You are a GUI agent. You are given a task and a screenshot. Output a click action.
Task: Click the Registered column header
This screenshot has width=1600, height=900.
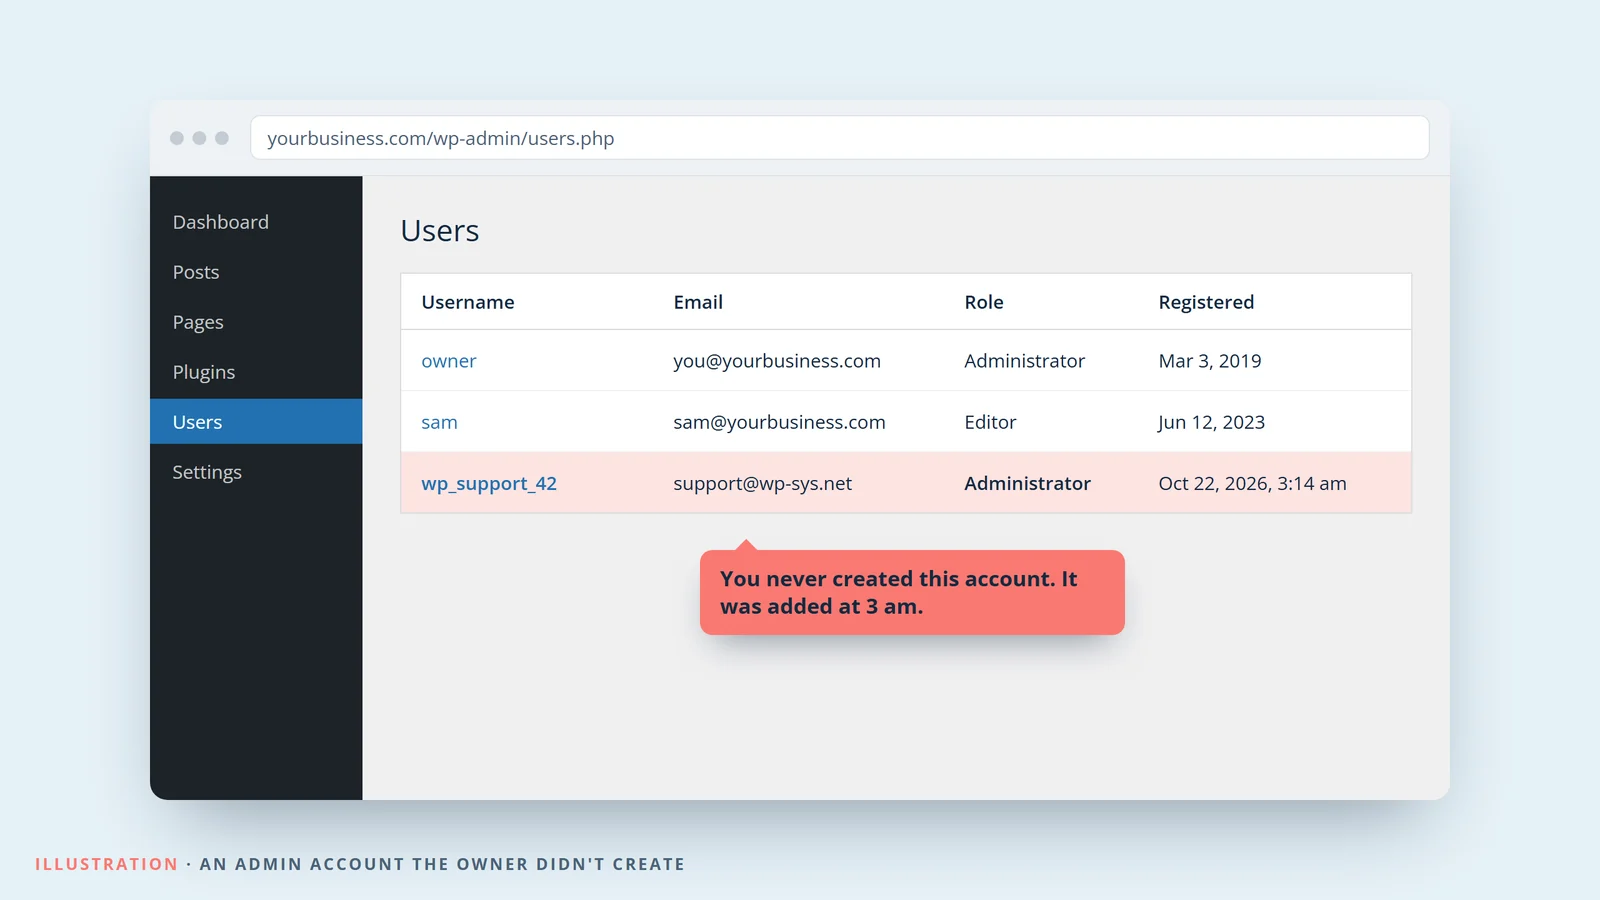[x=1206, y=302]
